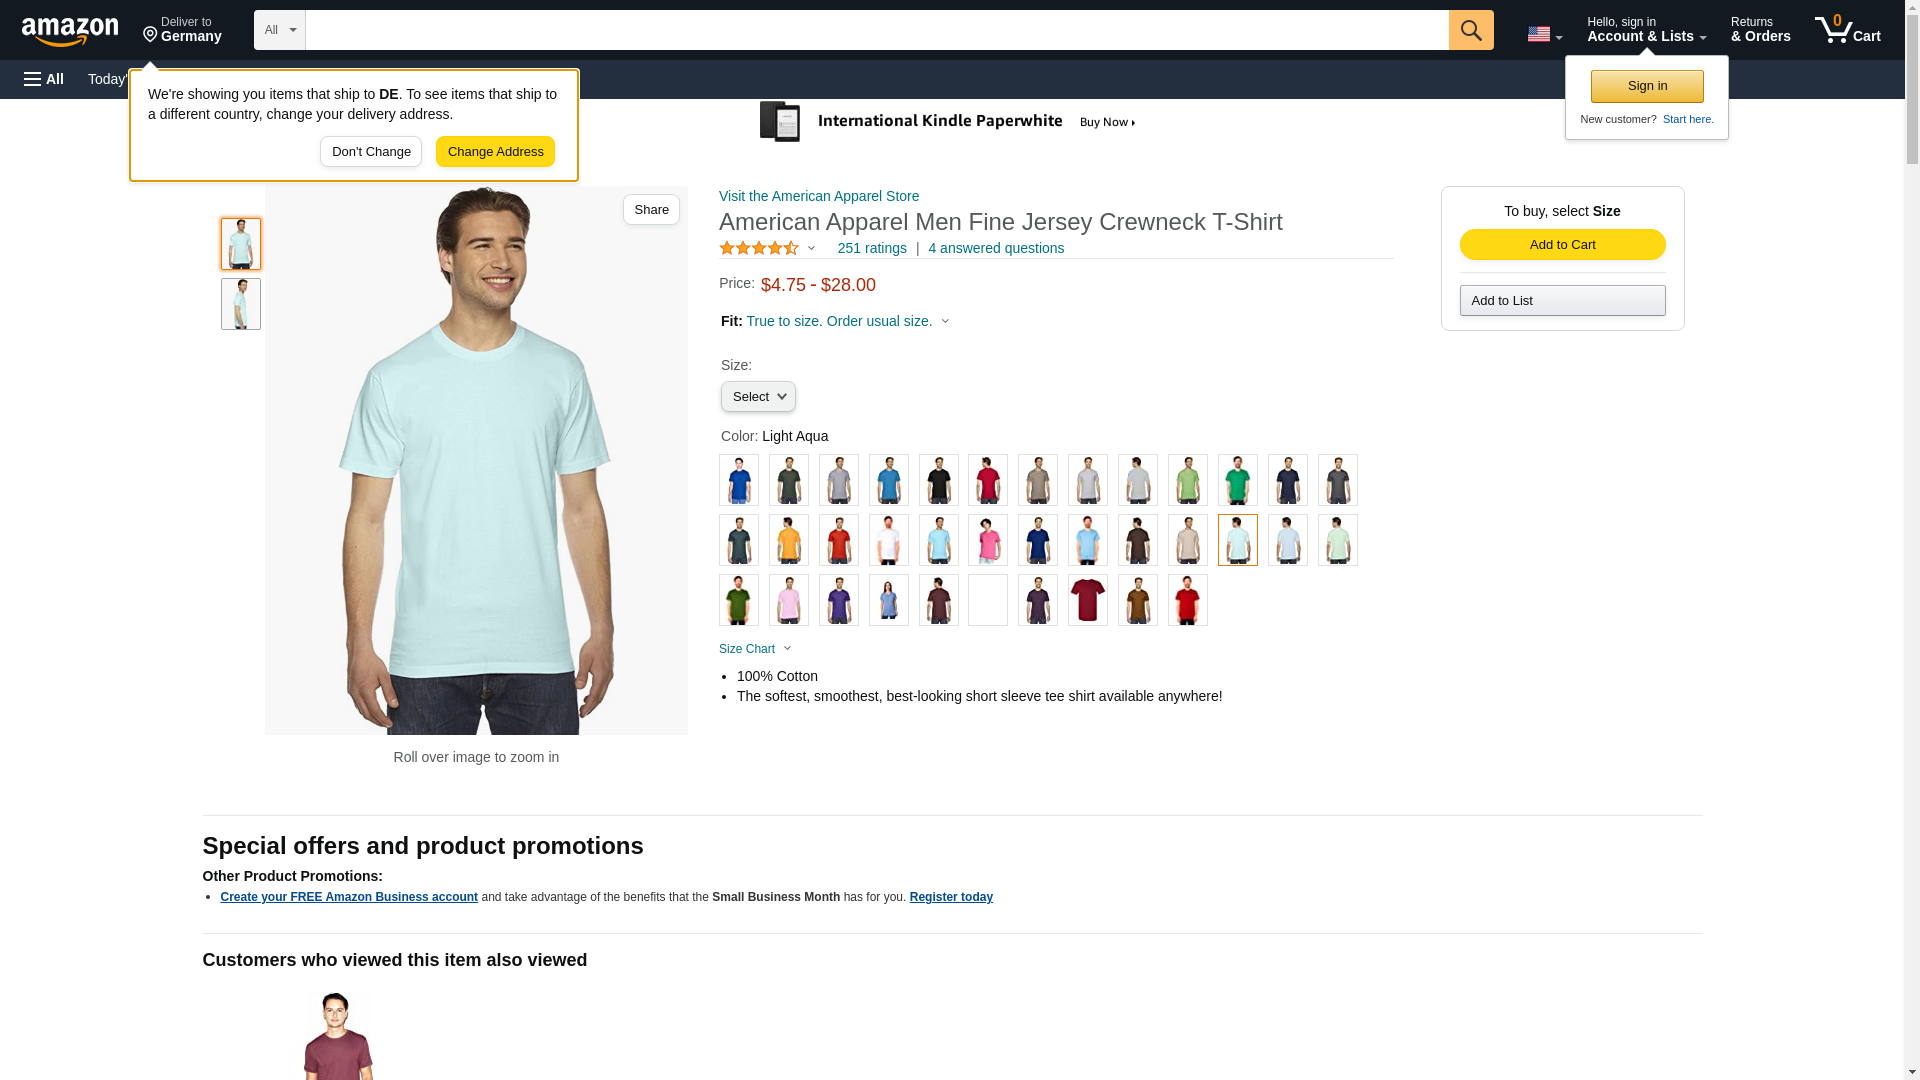Click the US flag language selector
This screenshot has width=1920, height=1080.
point(1544,34)
